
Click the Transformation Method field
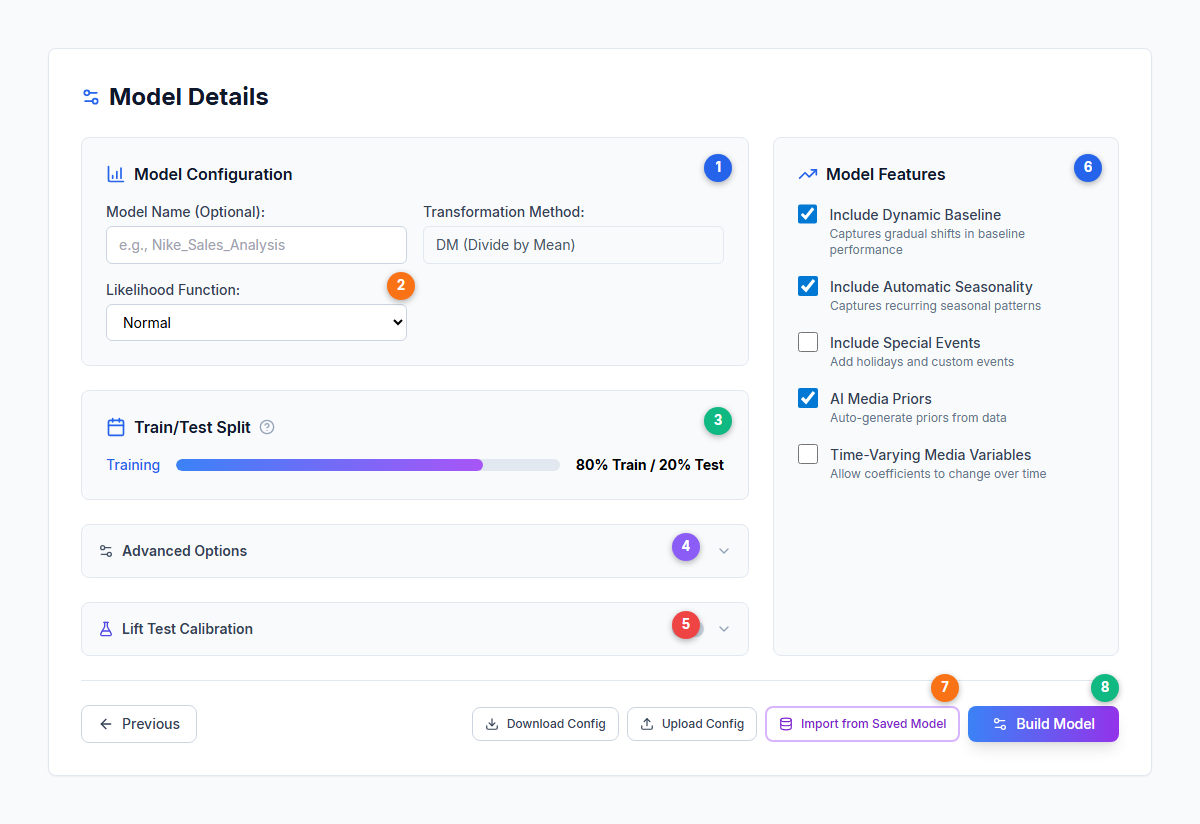573,245
